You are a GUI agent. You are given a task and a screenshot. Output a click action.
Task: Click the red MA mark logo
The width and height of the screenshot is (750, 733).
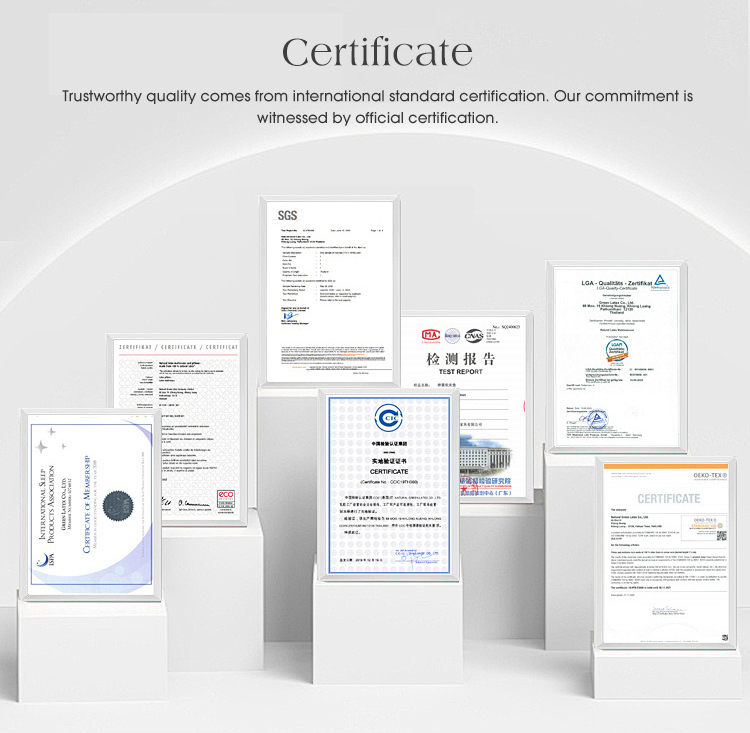[x=430, y=335]
